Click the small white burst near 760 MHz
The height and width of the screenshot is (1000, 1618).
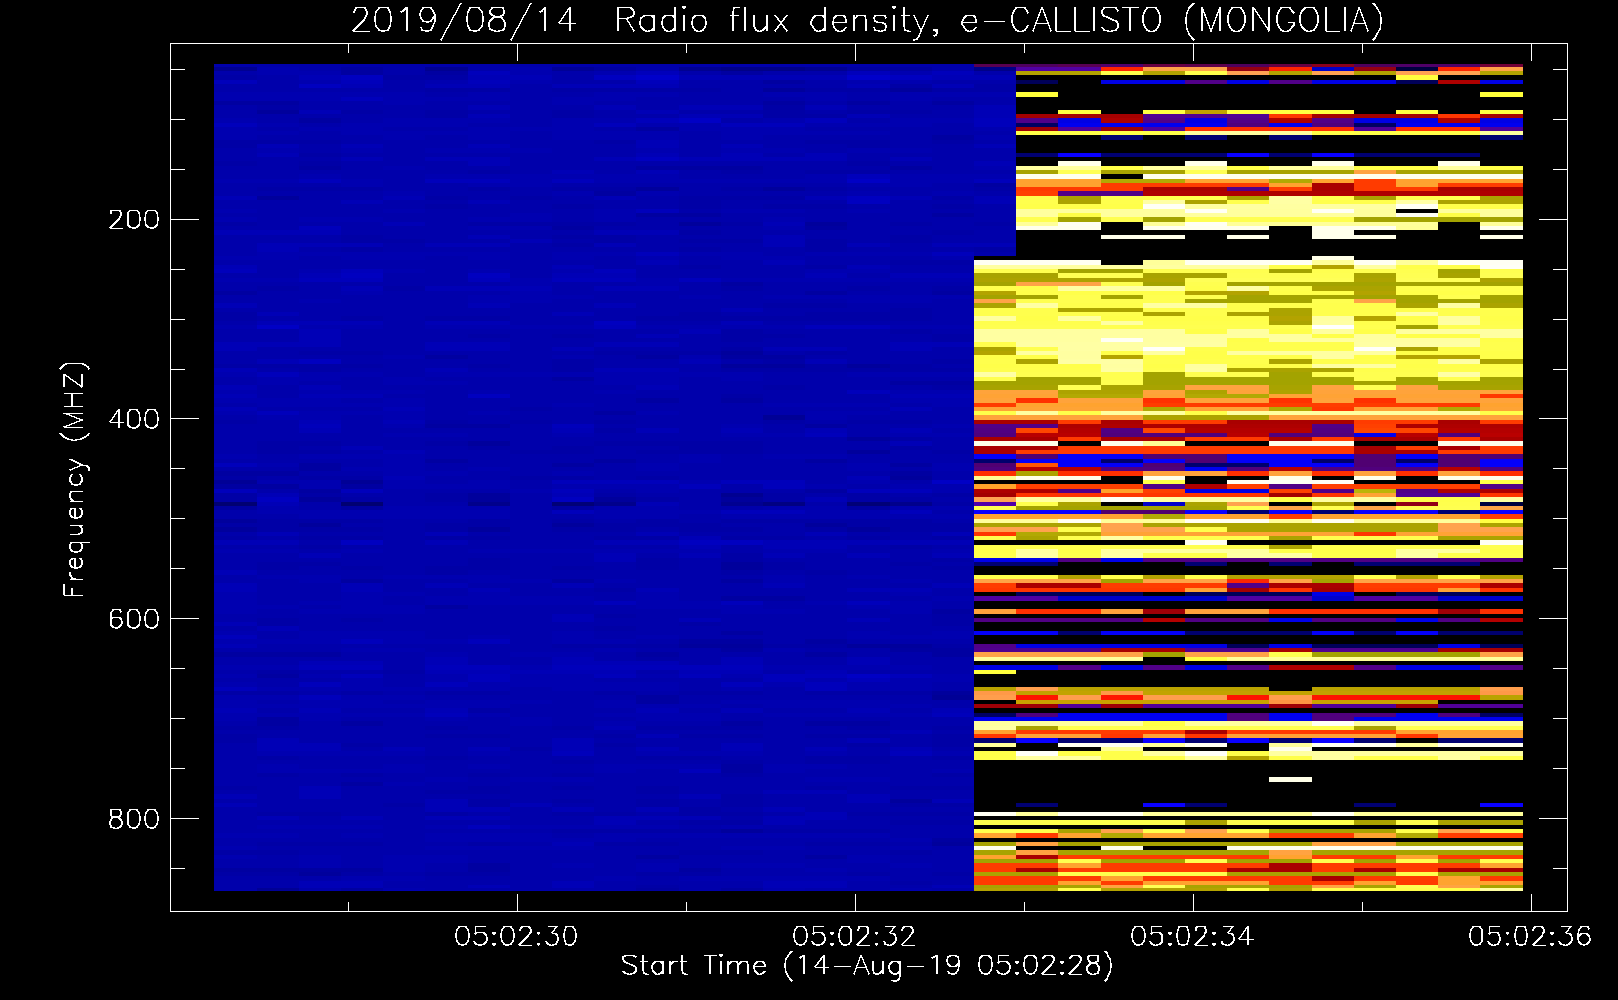(1290, 779)
